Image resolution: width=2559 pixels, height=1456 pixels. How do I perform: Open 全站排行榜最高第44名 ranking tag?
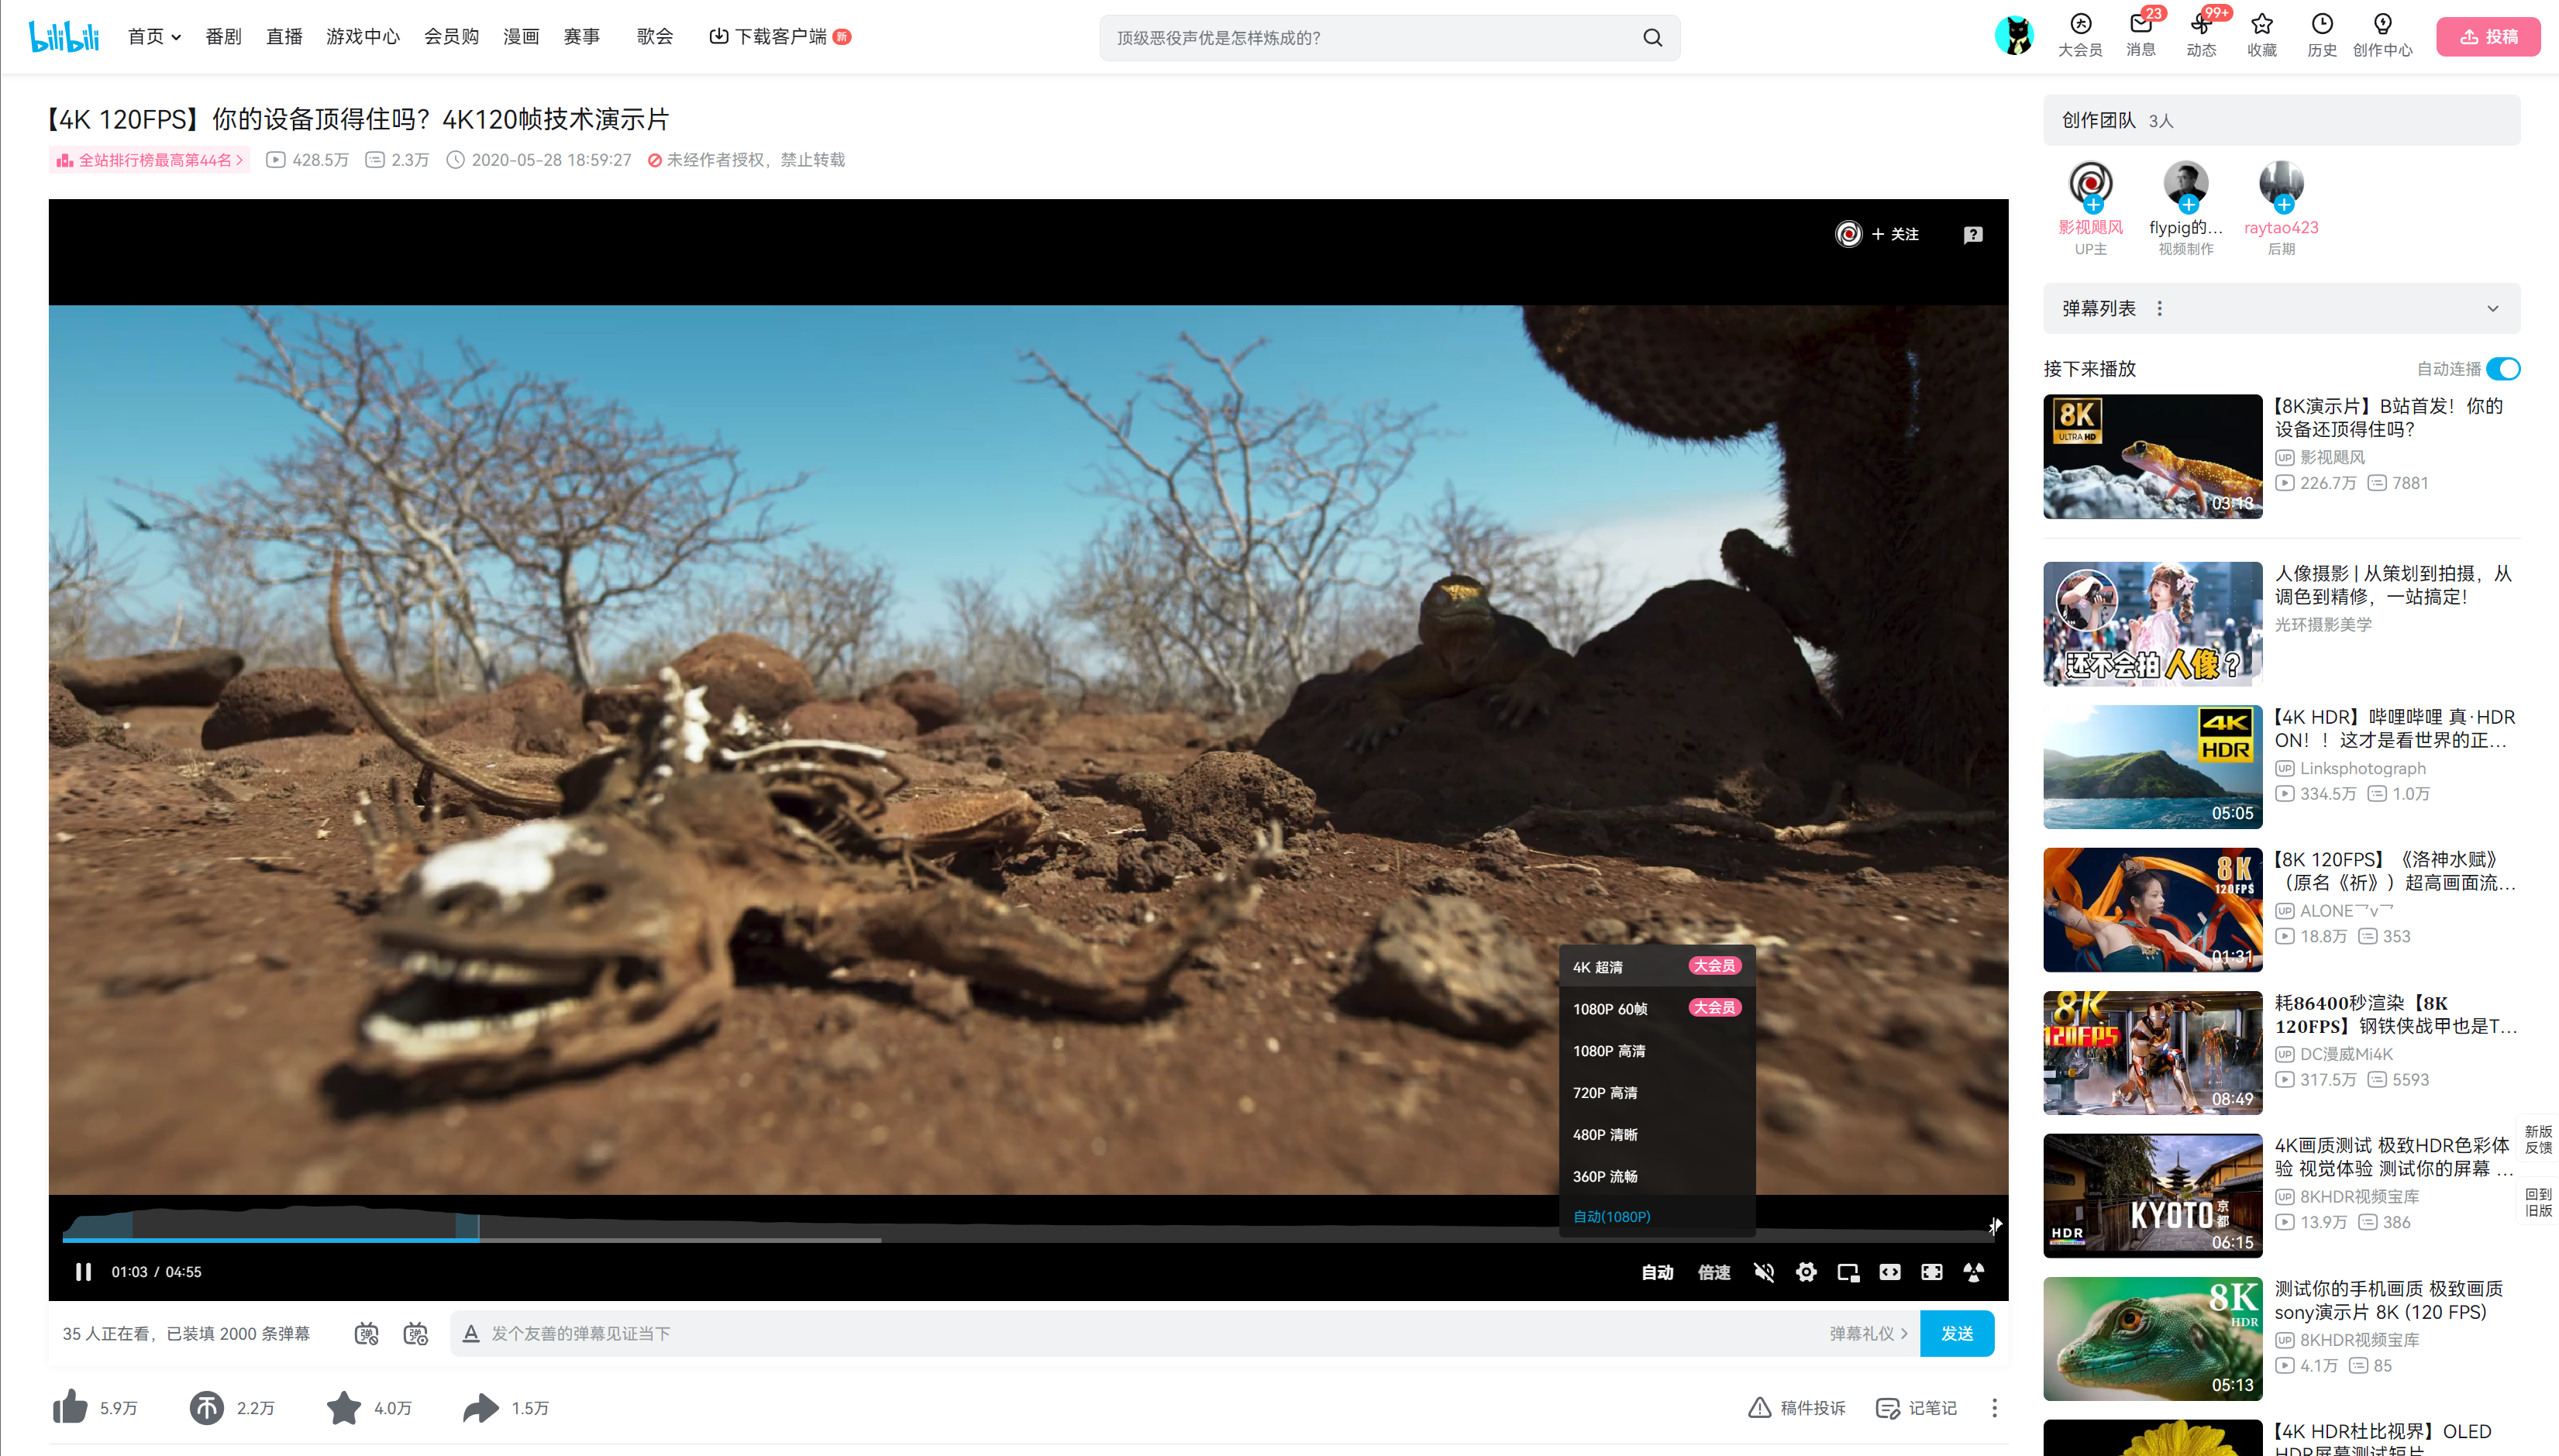[x=150, y=160]
